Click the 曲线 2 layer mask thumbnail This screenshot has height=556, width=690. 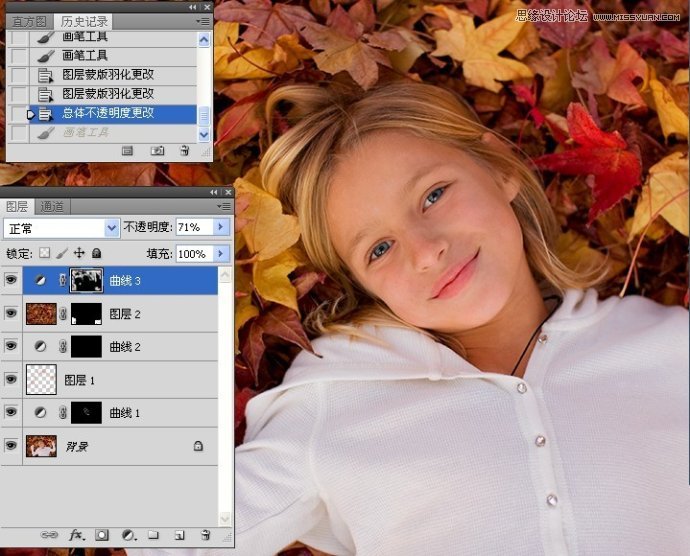click(x=89, y=347)
